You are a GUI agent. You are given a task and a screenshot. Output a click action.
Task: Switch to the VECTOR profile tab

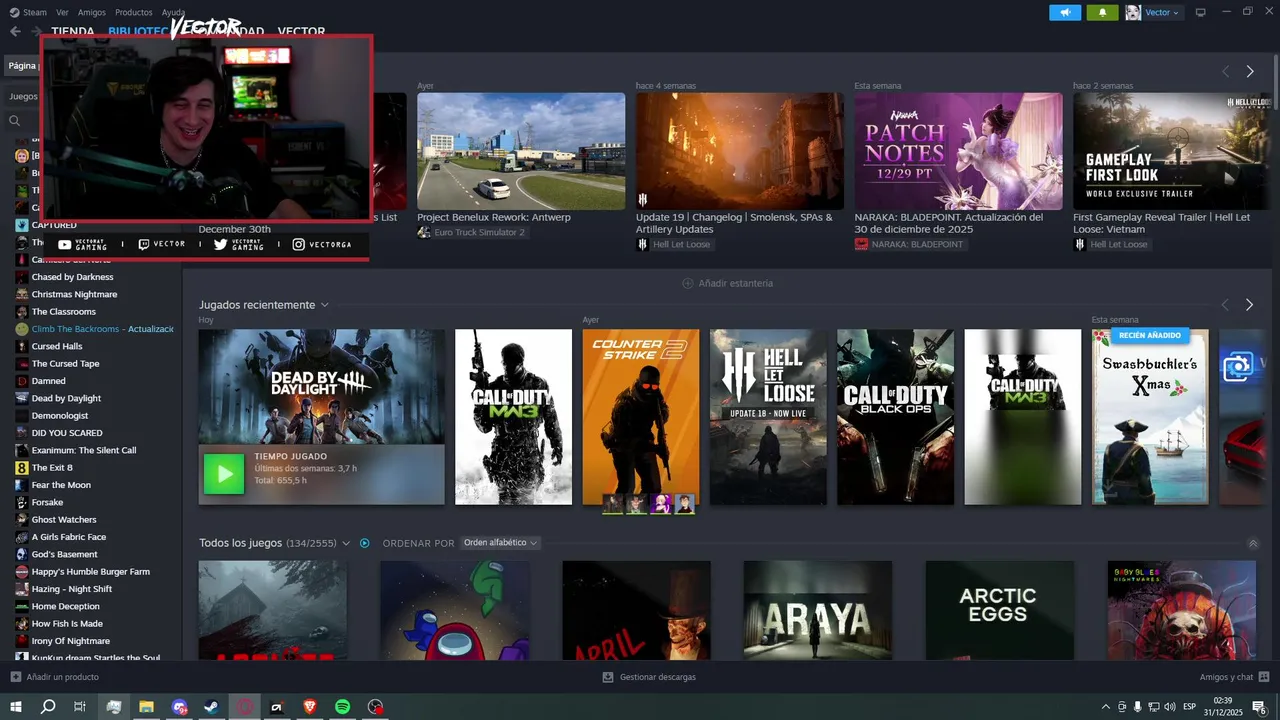(301, 31)
